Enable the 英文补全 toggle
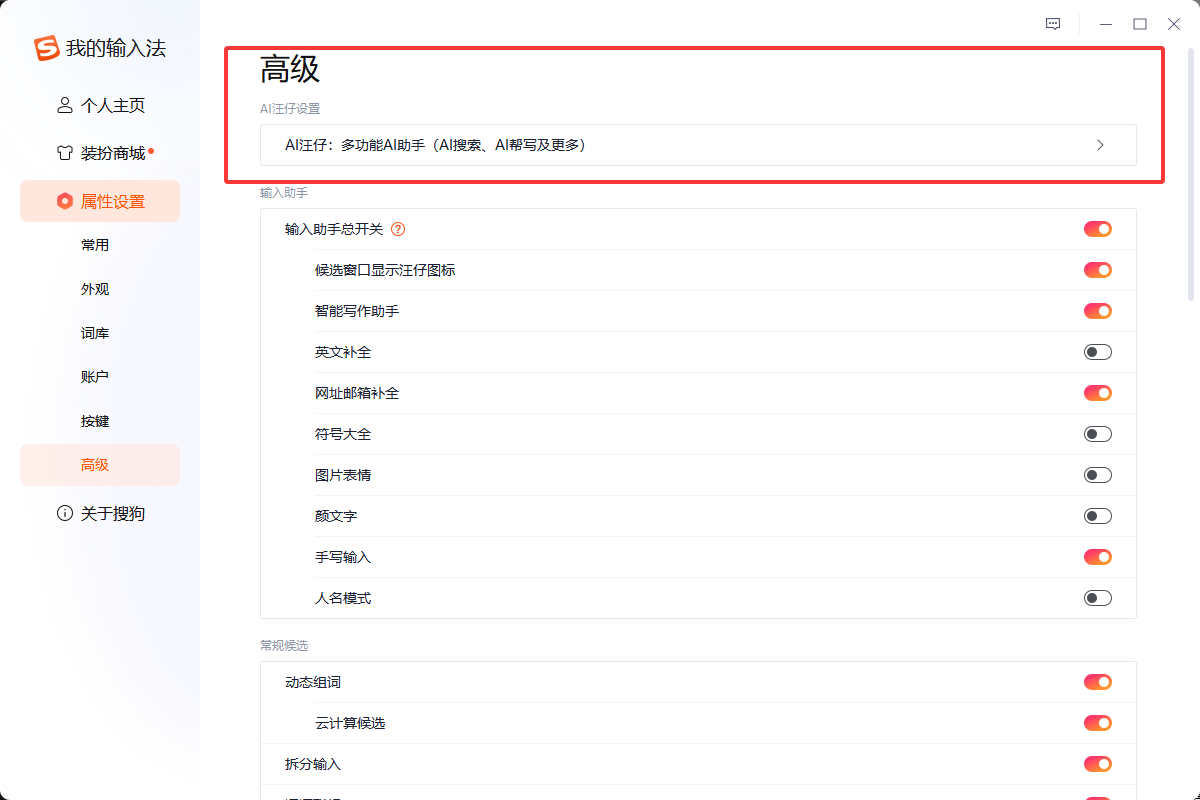 pos(1097,352)
